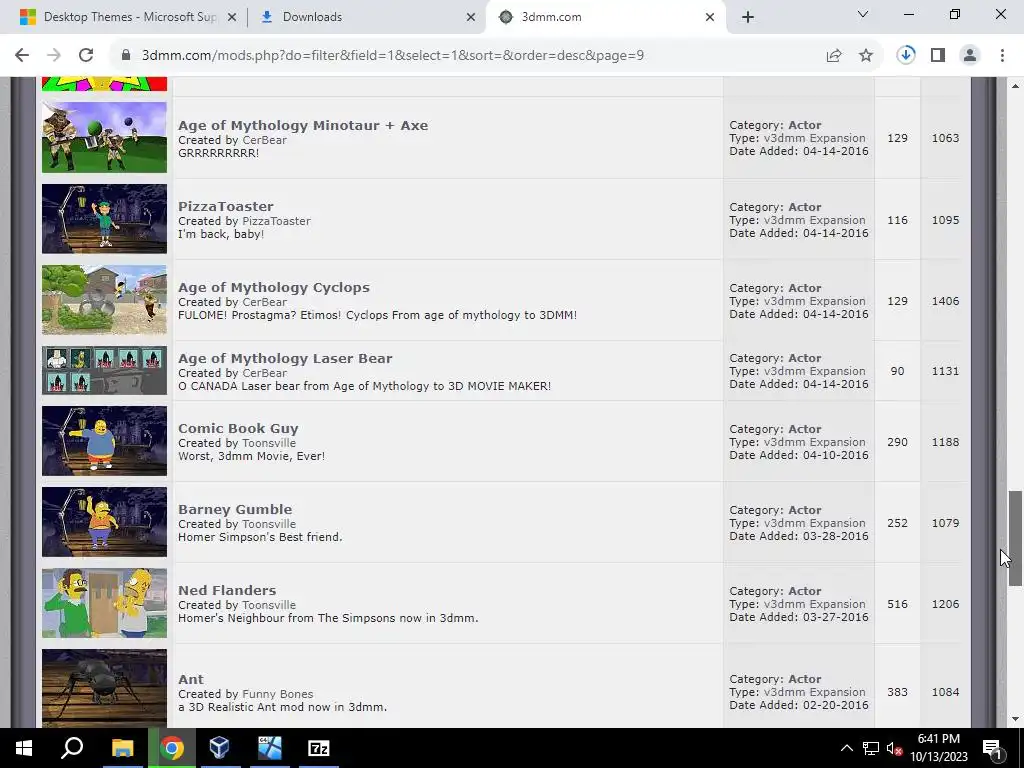Click the Ned Flanders thumbnail

point(104,603)
